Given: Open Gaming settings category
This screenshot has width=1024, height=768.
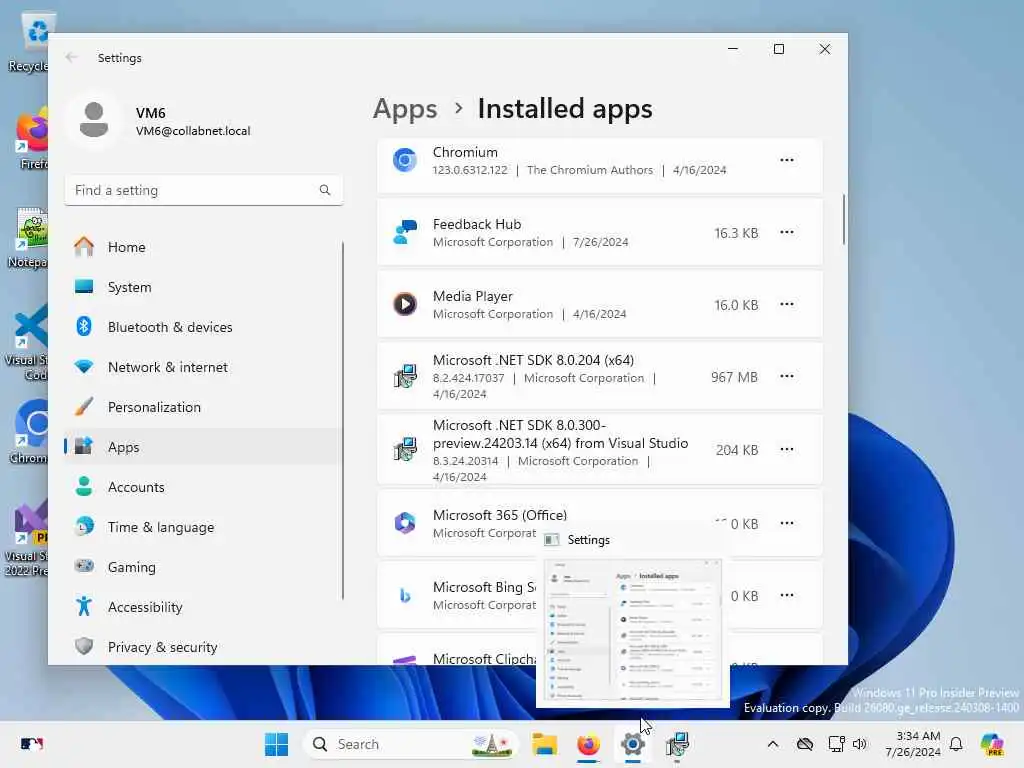Looking at the screenshot, I should click(202, 567).
